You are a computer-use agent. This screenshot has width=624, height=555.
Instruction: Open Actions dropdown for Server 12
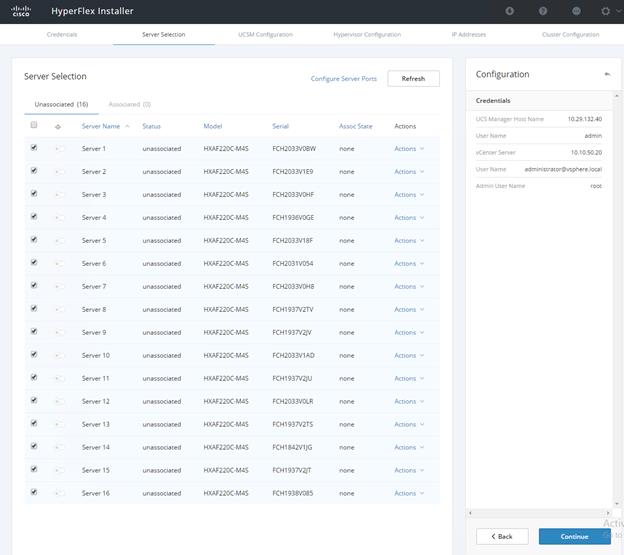coord(409,401)
